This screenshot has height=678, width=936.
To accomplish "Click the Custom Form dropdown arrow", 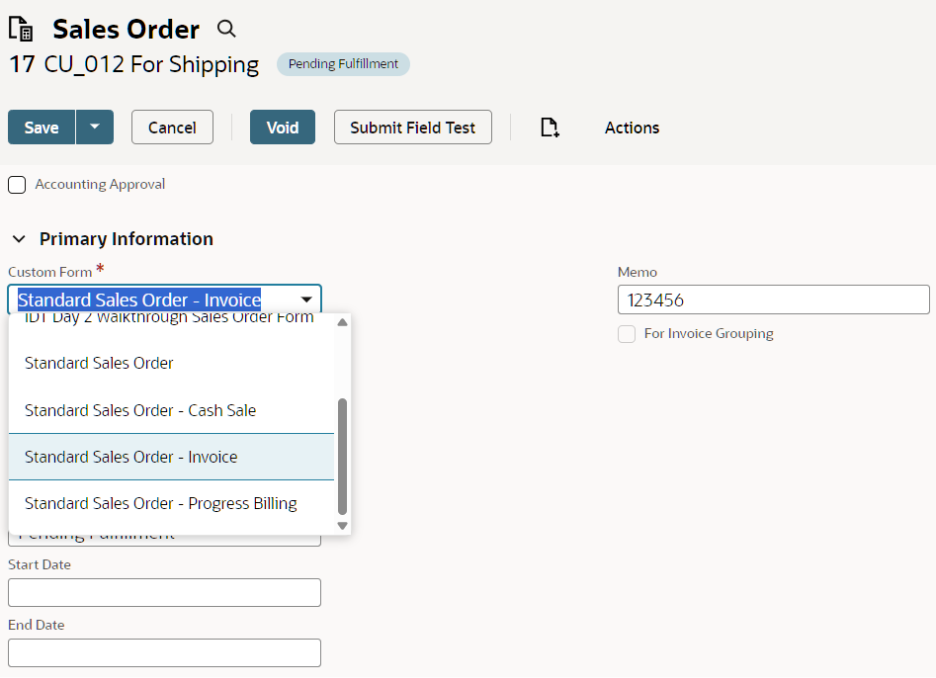I will coord(306,300).
